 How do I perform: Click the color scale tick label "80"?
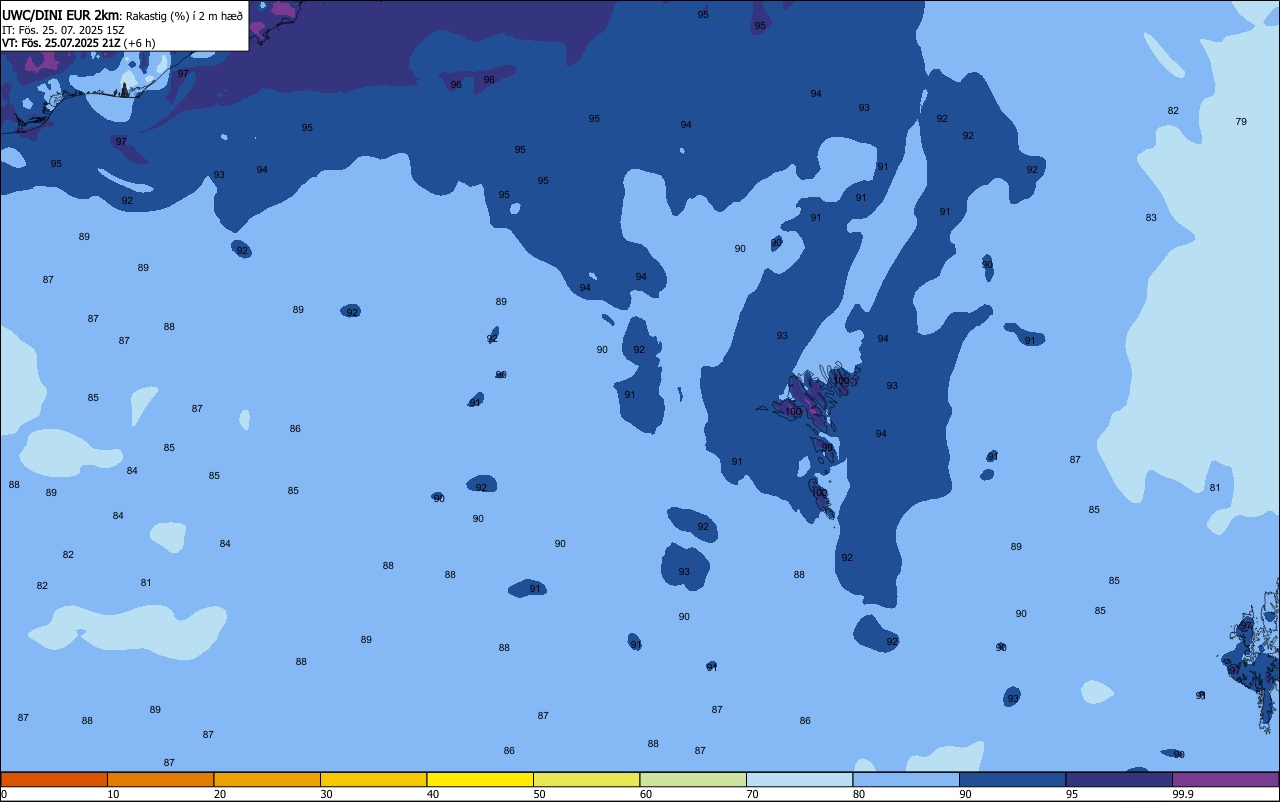tap(859, 794)
